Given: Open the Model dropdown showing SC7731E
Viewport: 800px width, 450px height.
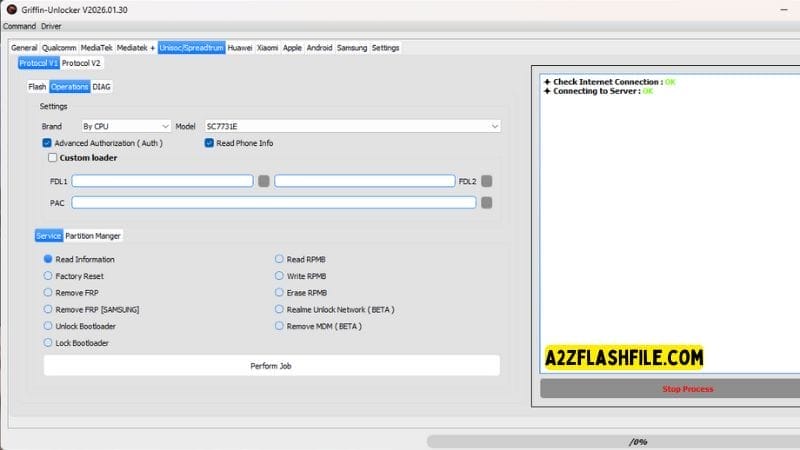Looking at the screenshot, I should pos(352,126).
